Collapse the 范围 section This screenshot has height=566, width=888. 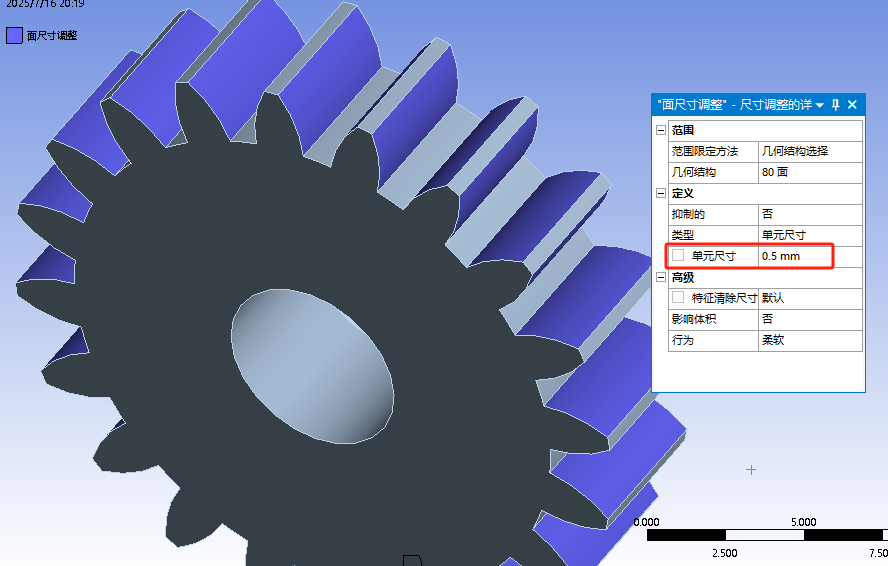[x=660, y=131]
